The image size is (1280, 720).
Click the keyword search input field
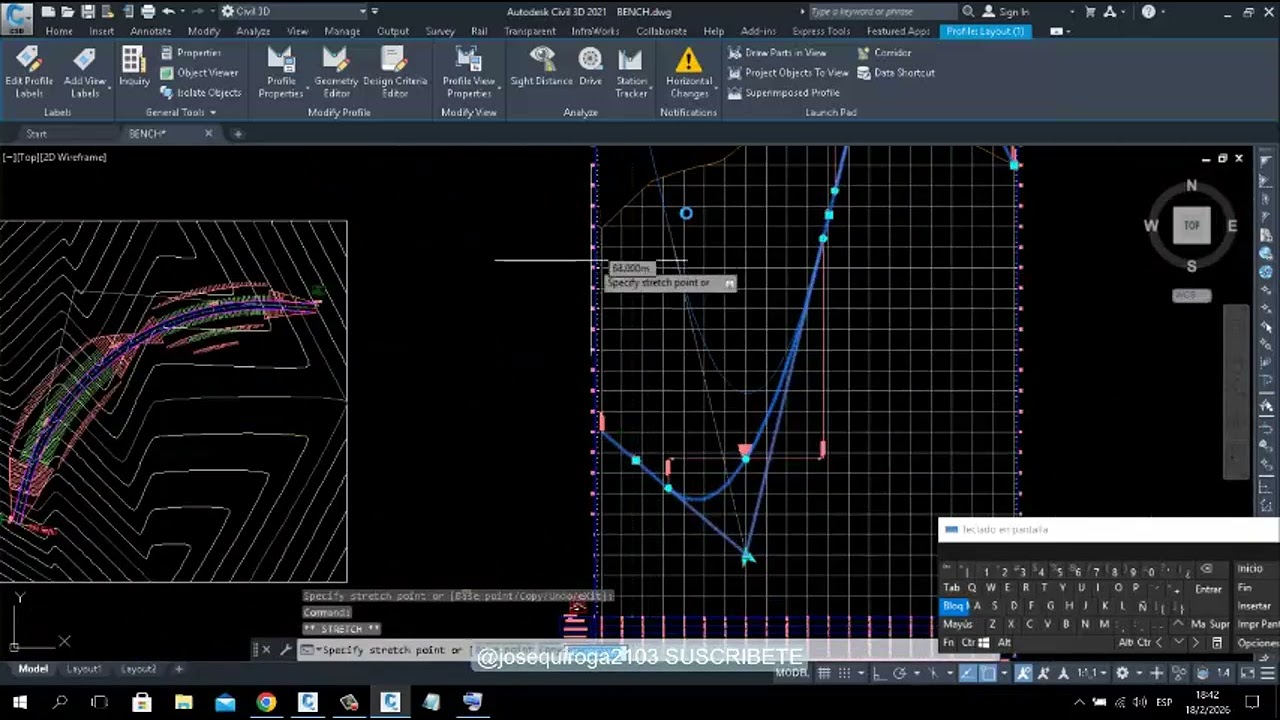coord(883,12)
